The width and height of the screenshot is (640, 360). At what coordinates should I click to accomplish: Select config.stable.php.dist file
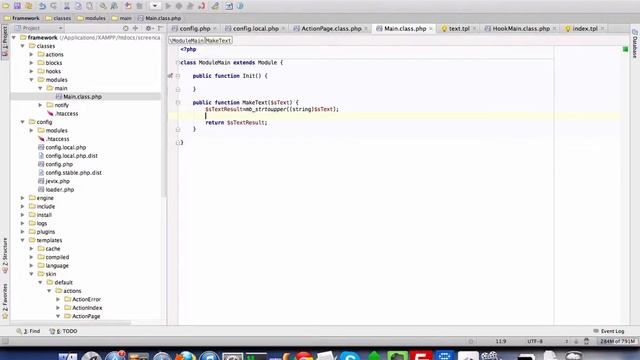pyautogui.click(x=73, y=173)
